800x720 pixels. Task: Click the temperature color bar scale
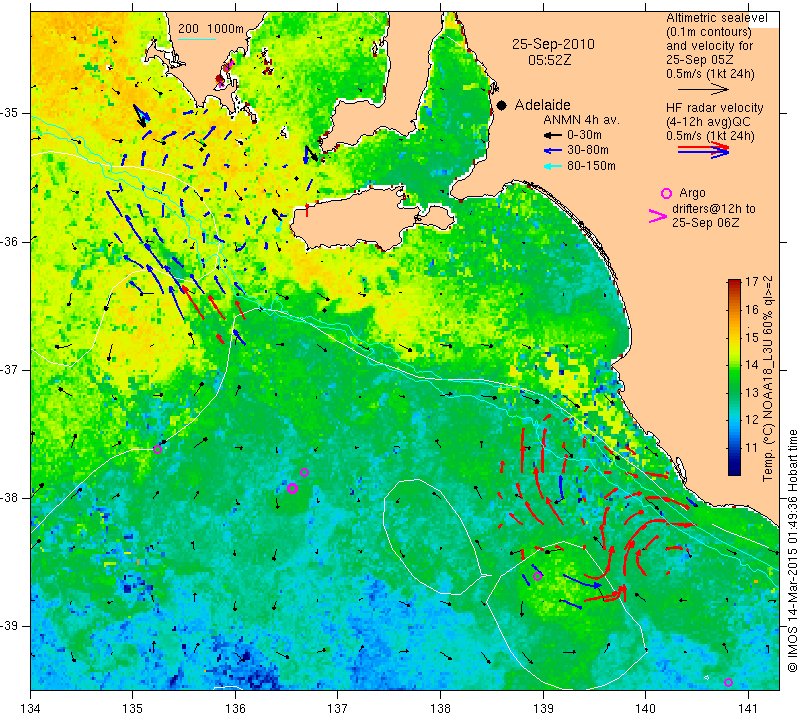[x=734, y=377]
